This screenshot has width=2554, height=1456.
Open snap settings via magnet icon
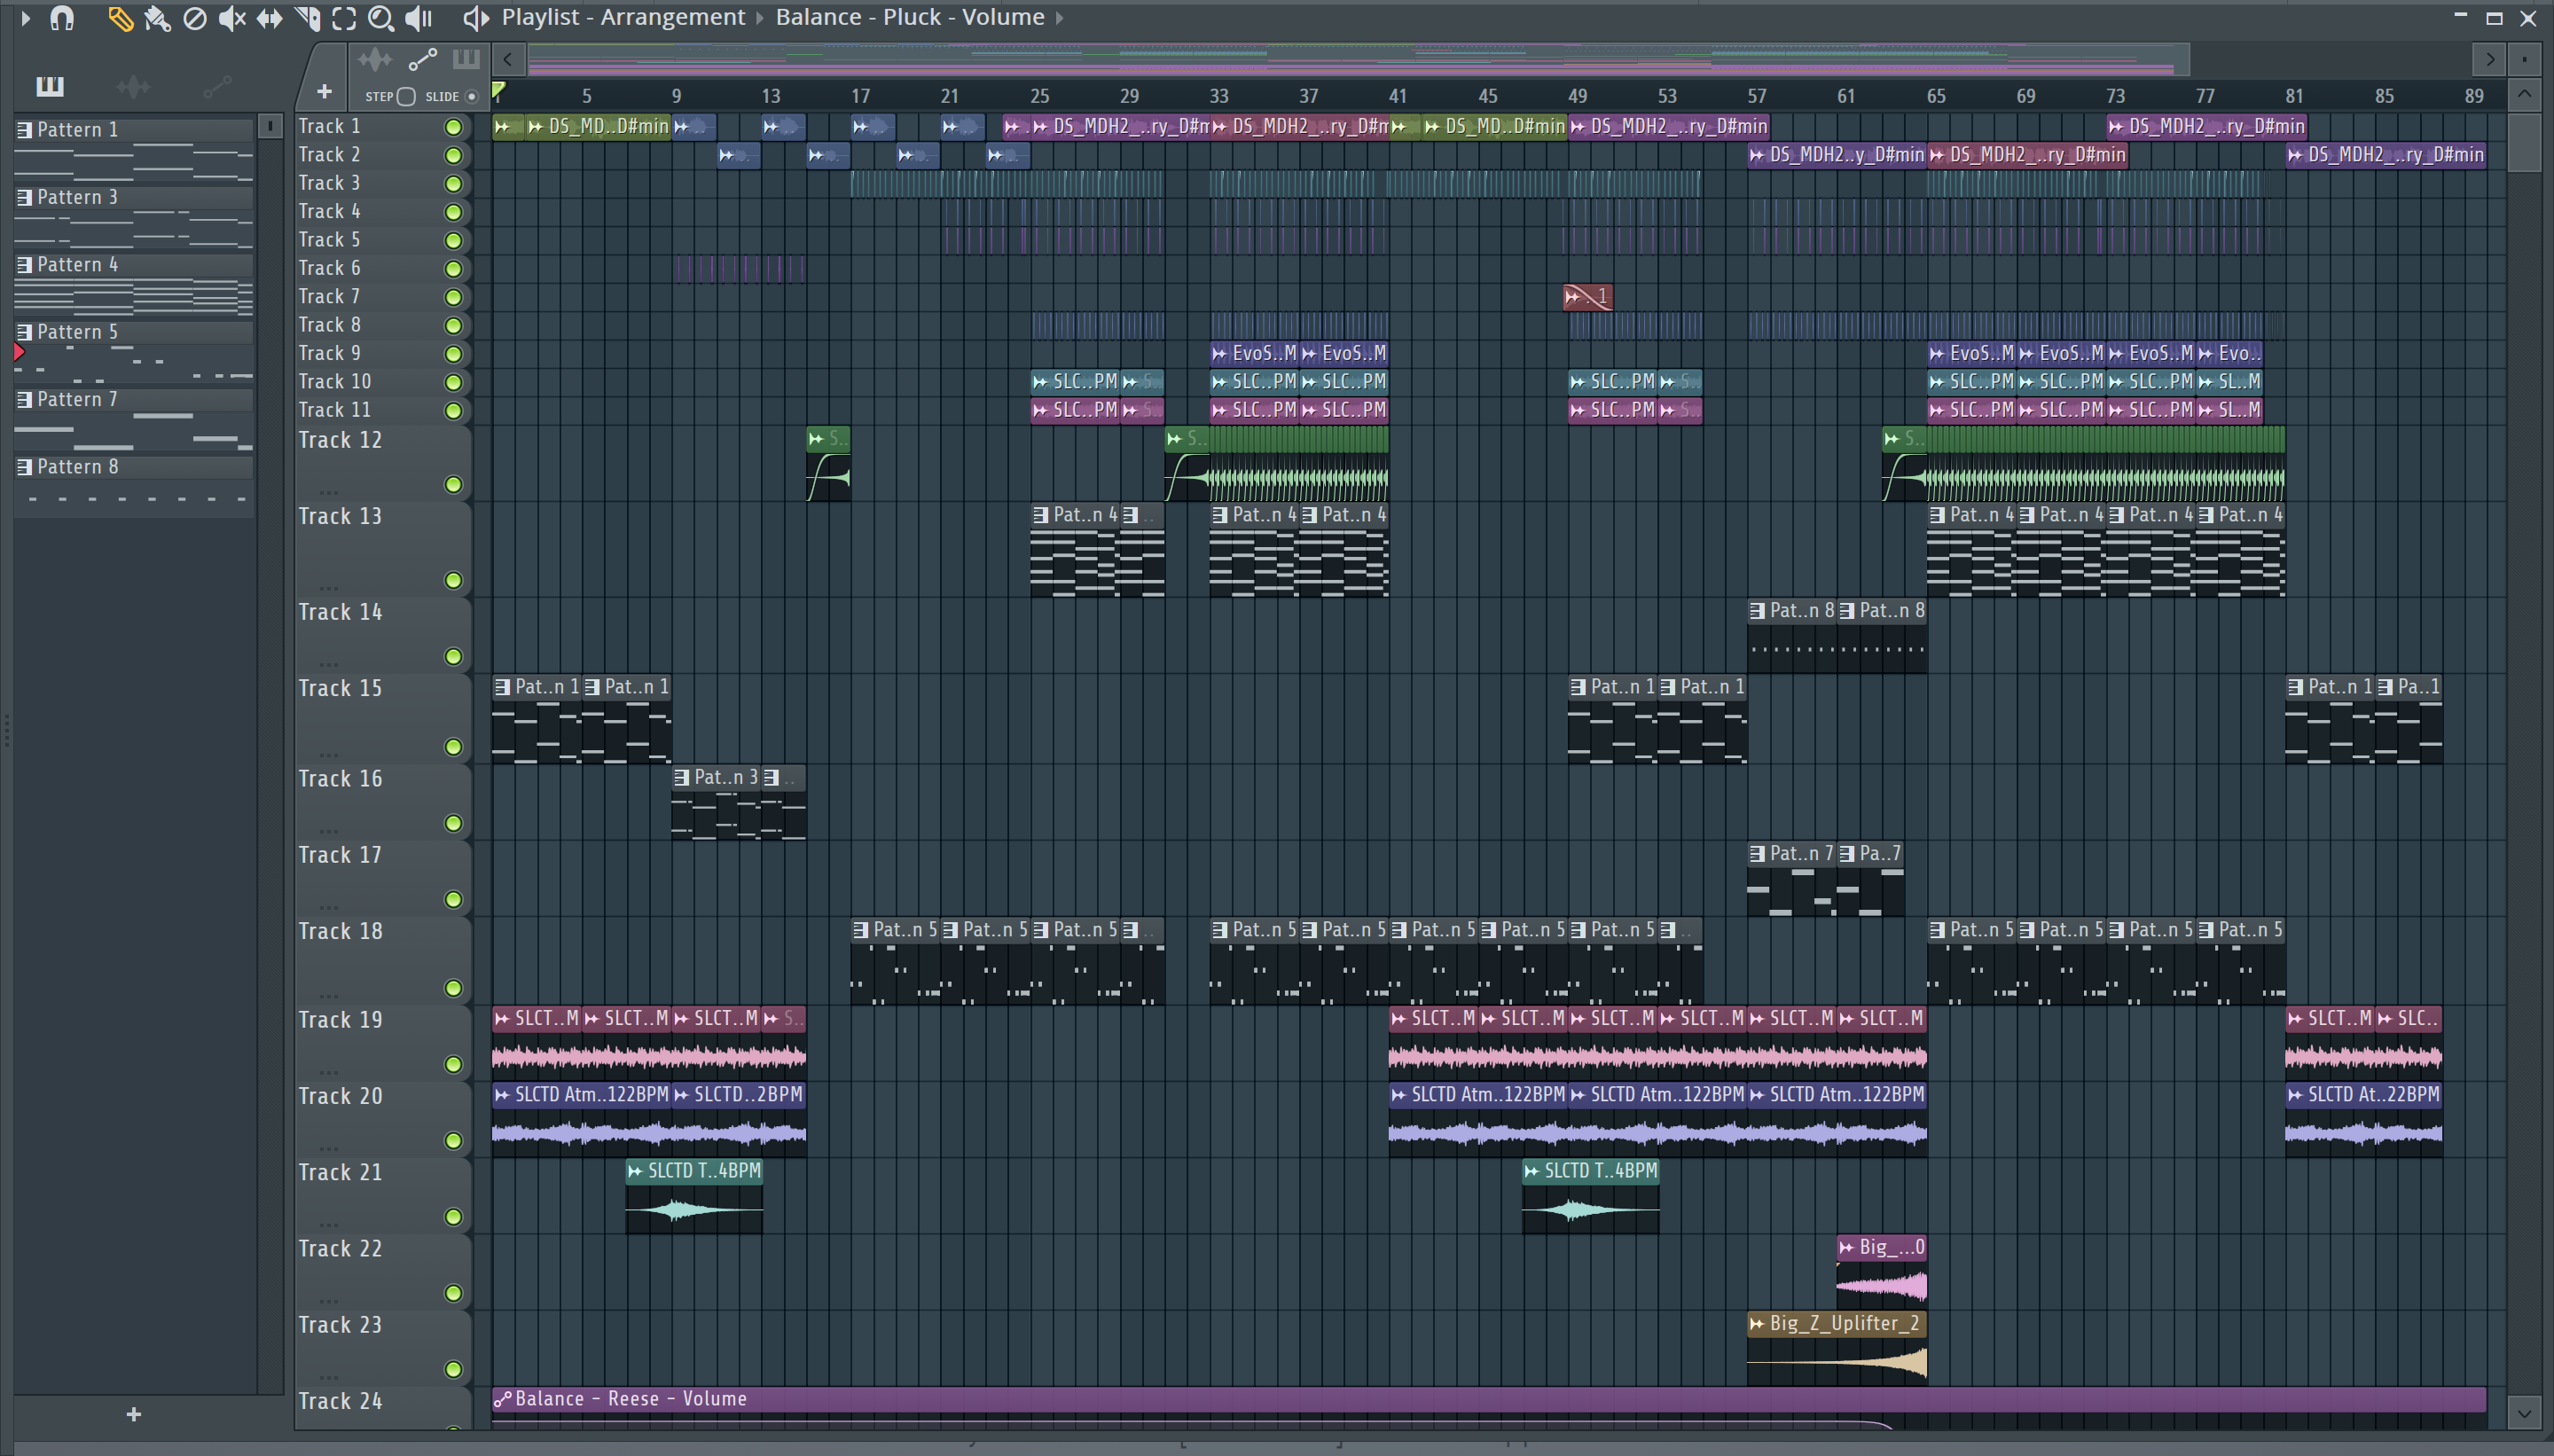(62, 18)
